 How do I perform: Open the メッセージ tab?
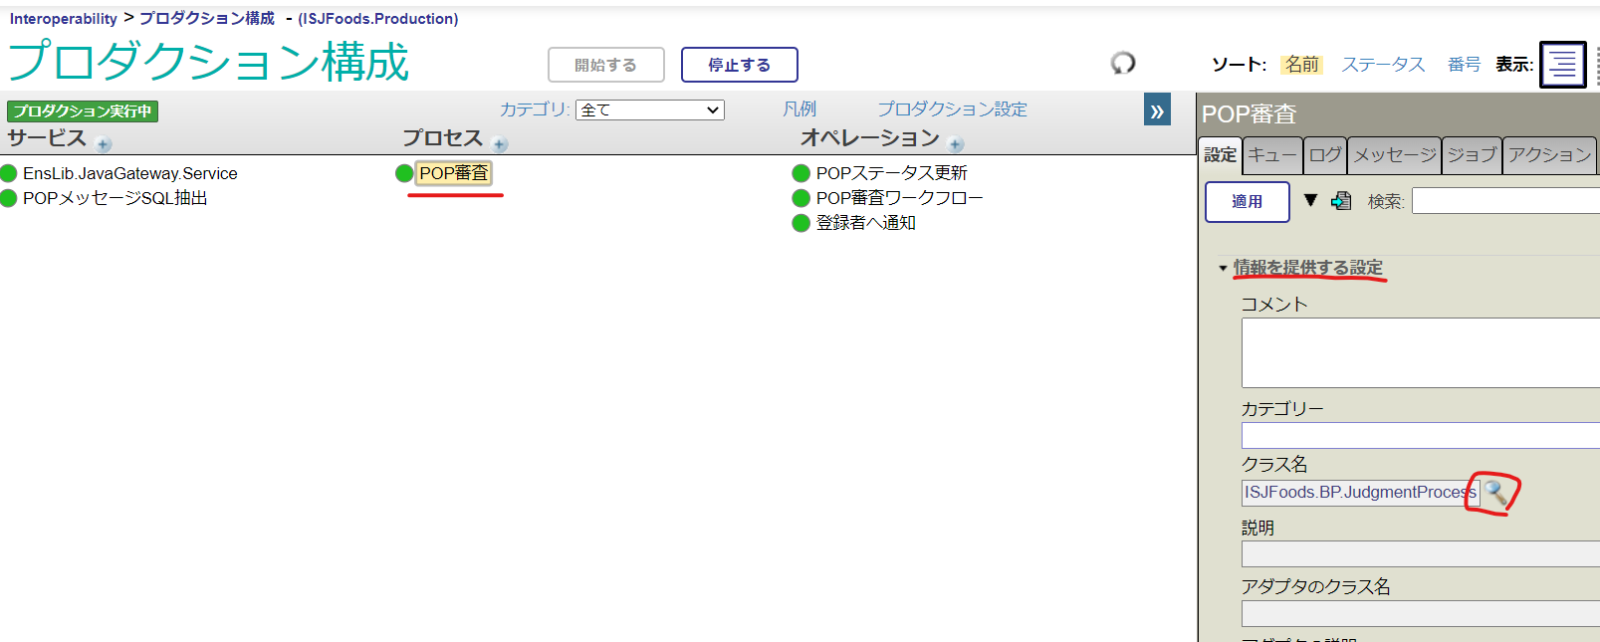1394,155
